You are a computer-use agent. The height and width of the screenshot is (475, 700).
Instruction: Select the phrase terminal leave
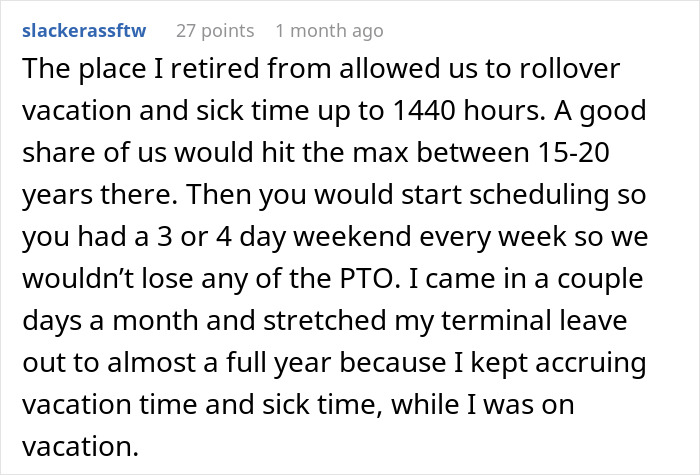tap(534, 320)
